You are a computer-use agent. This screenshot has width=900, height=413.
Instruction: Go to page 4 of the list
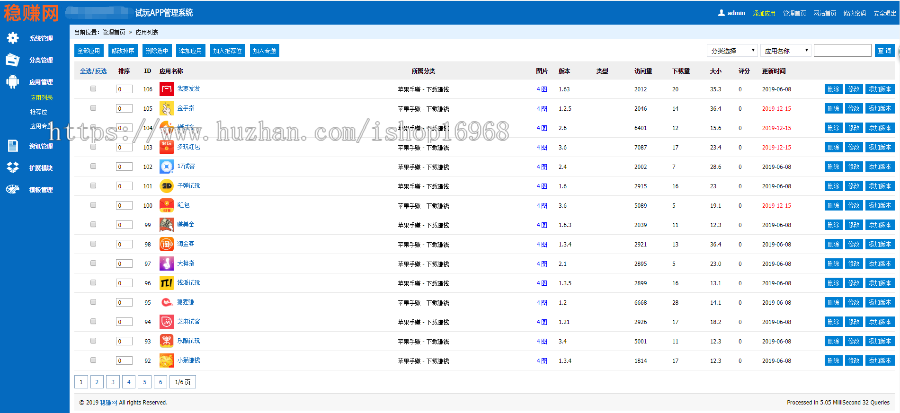pos(128,381)
